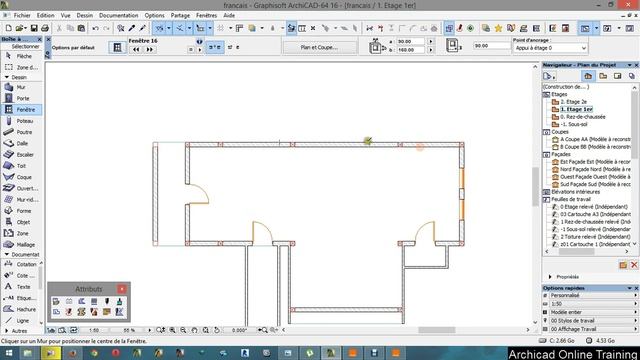Expand the Propriétés section in Navigator
Viewport: 640px width, 360px height.
pyautogui.click(x=550, y=277)
